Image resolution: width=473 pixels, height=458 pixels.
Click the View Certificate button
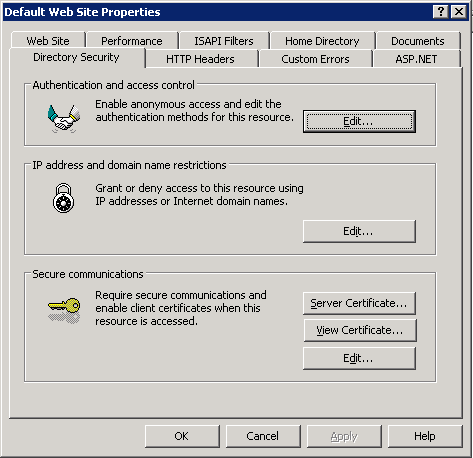(x=360, y=330)
